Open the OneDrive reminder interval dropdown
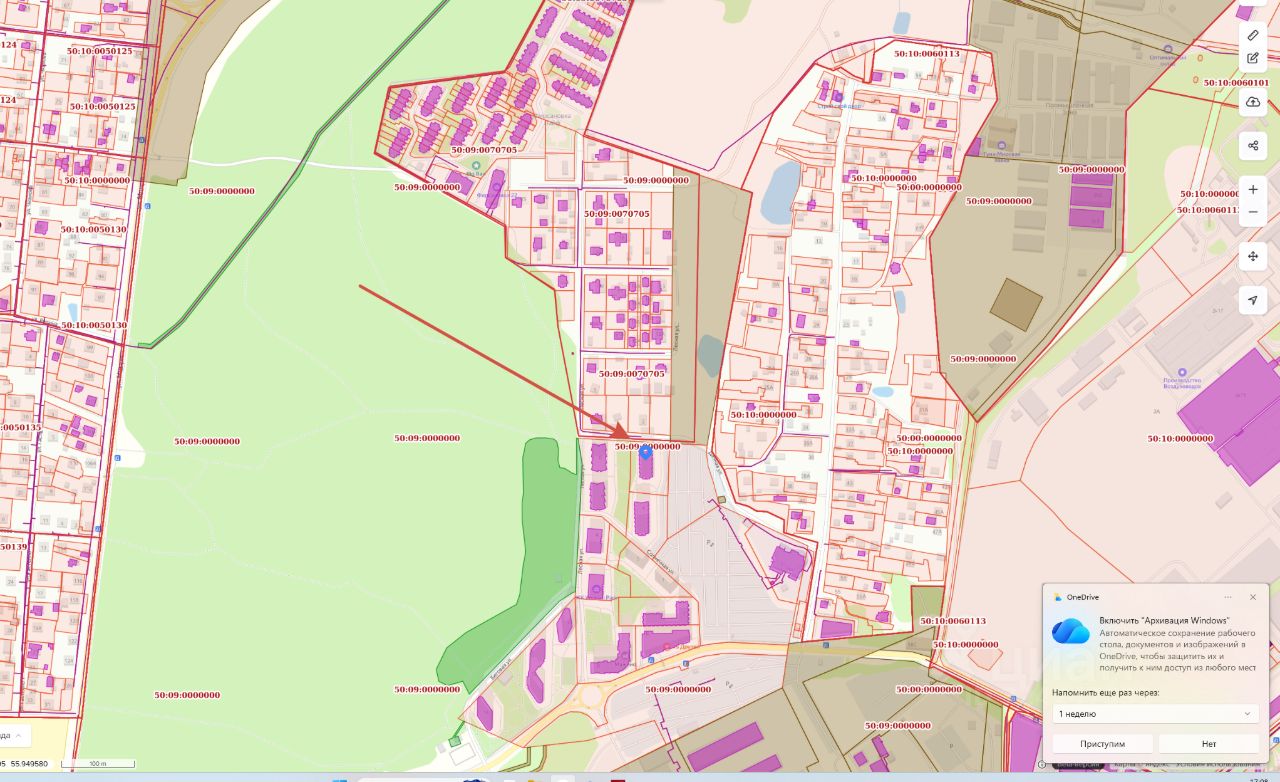 (1155, 713)
